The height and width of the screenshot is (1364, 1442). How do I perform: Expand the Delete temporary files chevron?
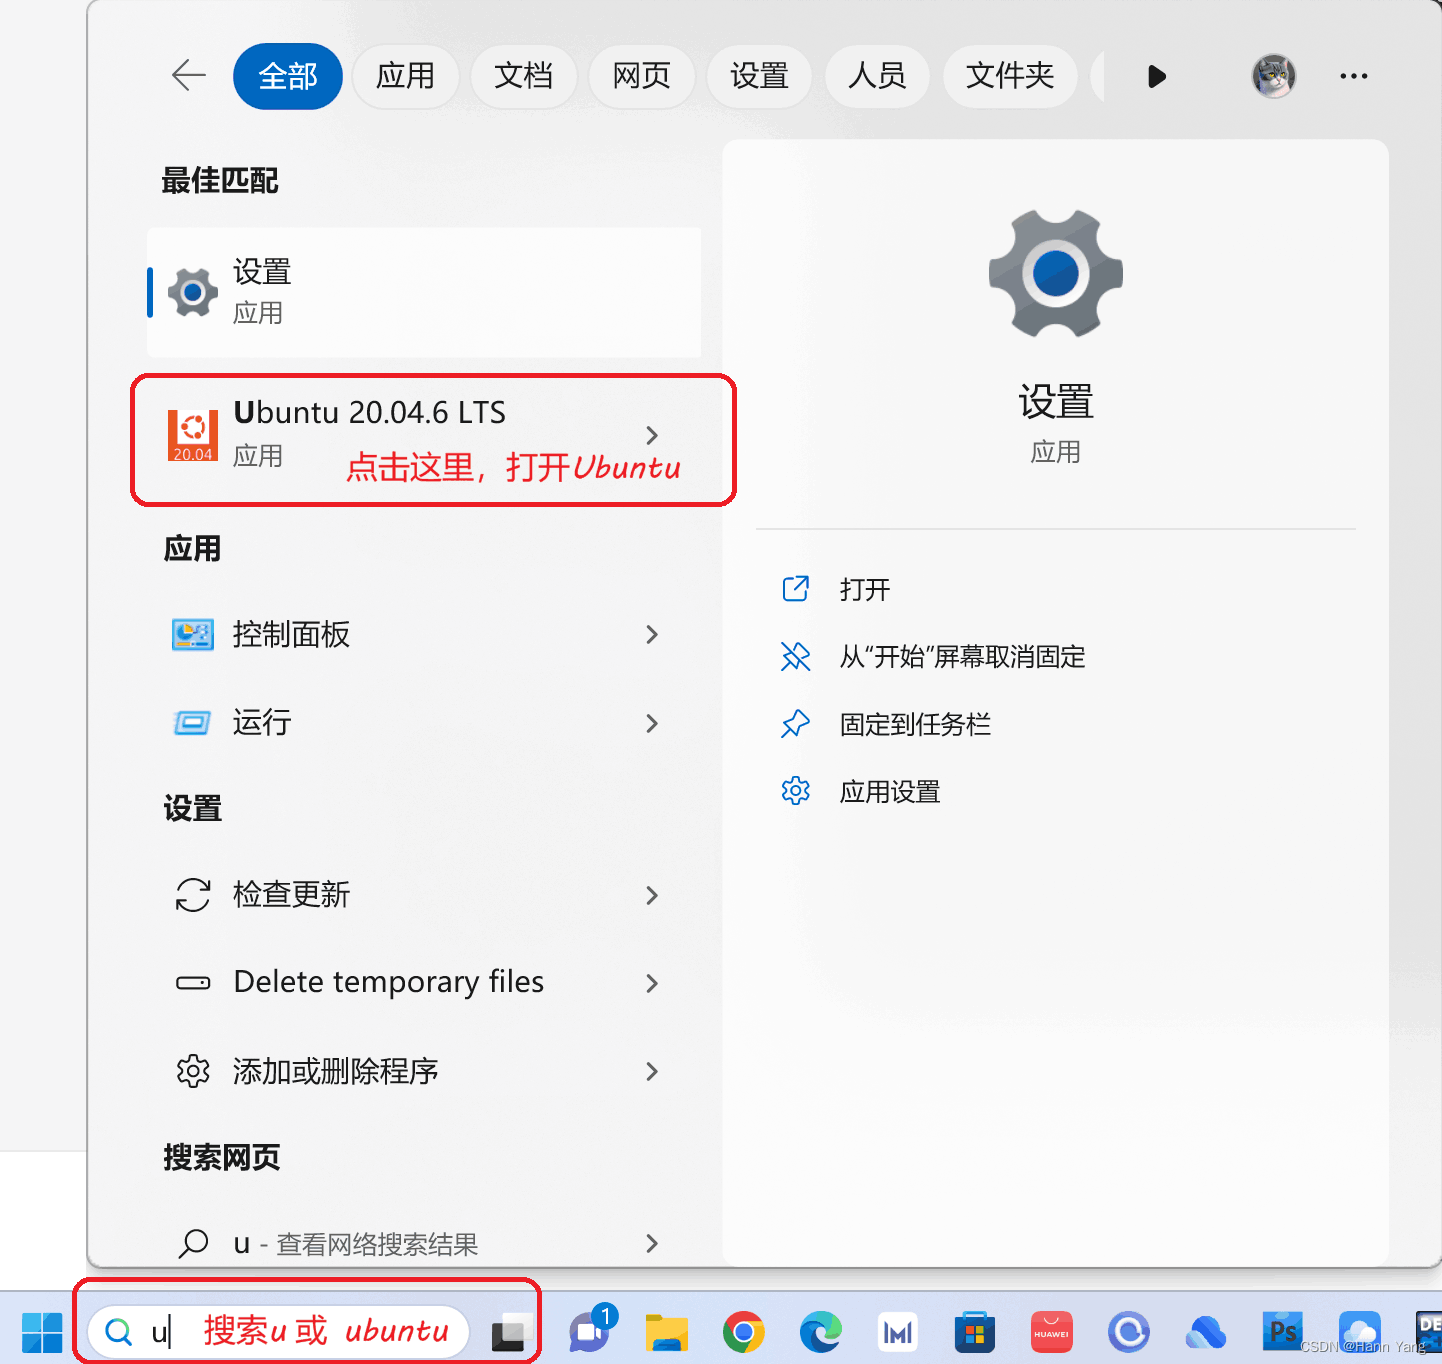click(x=652, y=983)
